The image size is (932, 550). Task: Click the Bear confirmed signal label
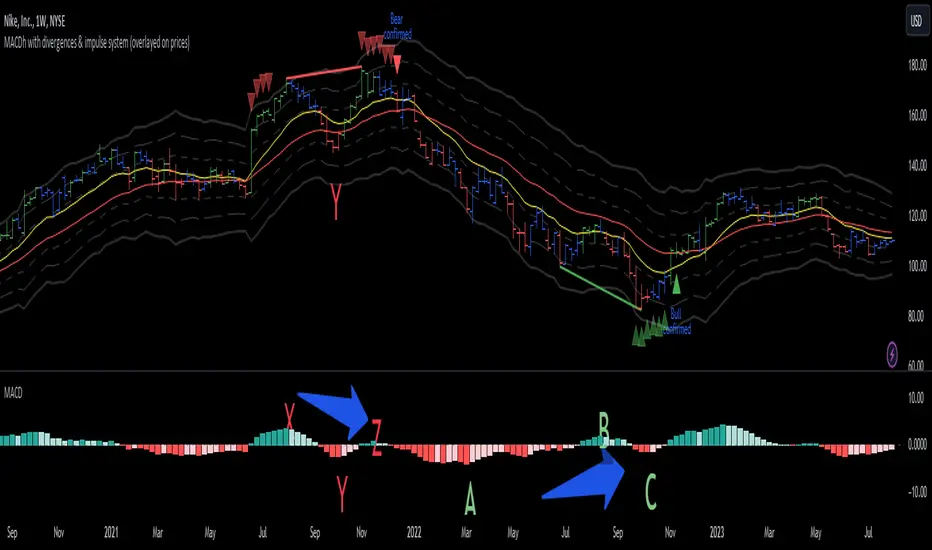[397, 27]
